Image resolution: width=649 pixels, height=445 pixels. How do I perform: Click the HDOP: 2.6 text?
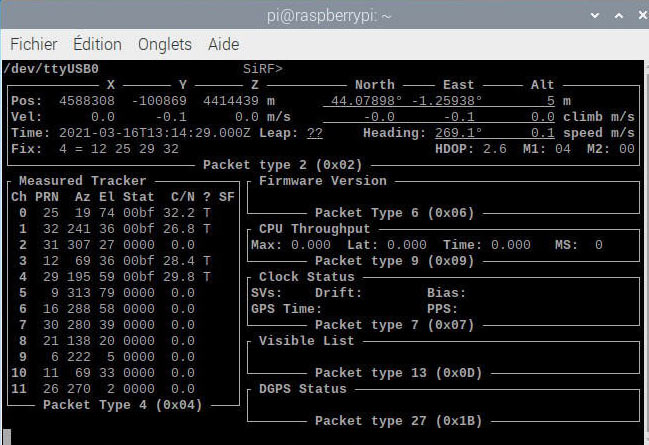[x=471, y=149]
